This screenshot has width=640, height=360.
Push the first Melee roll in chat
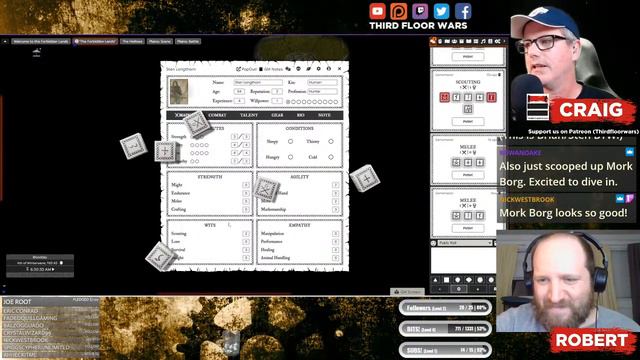(468, 175)
